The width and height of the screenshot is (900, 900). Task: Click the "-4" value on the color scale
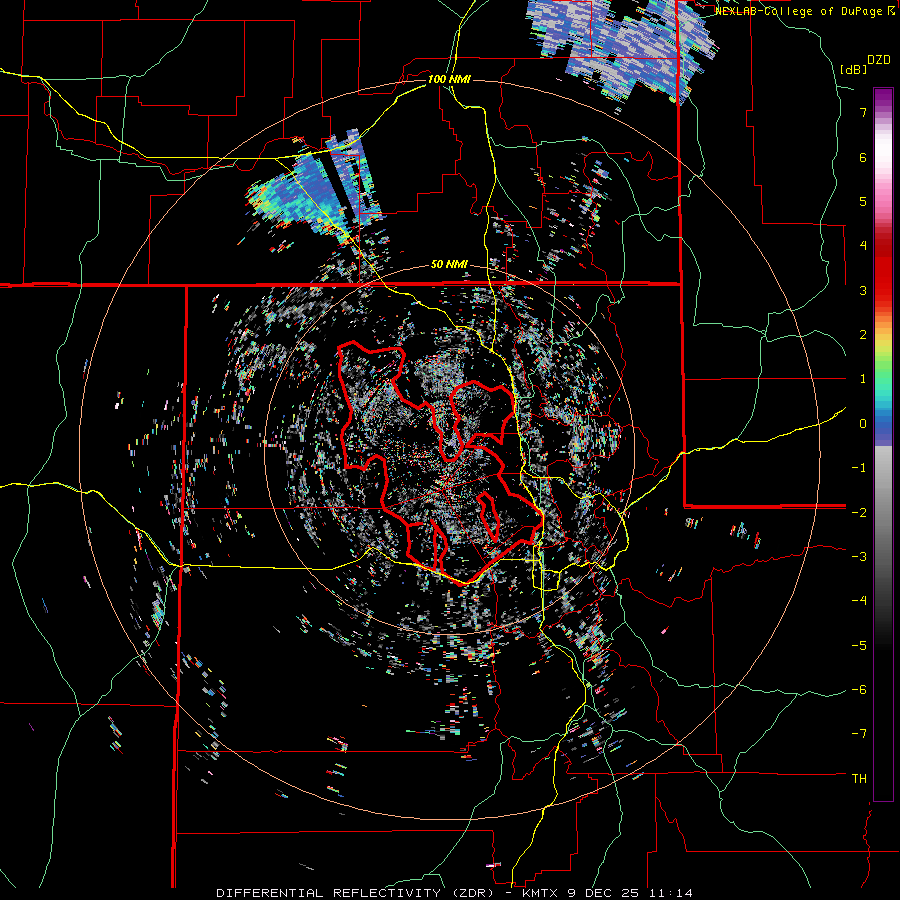tap(859, 601)
